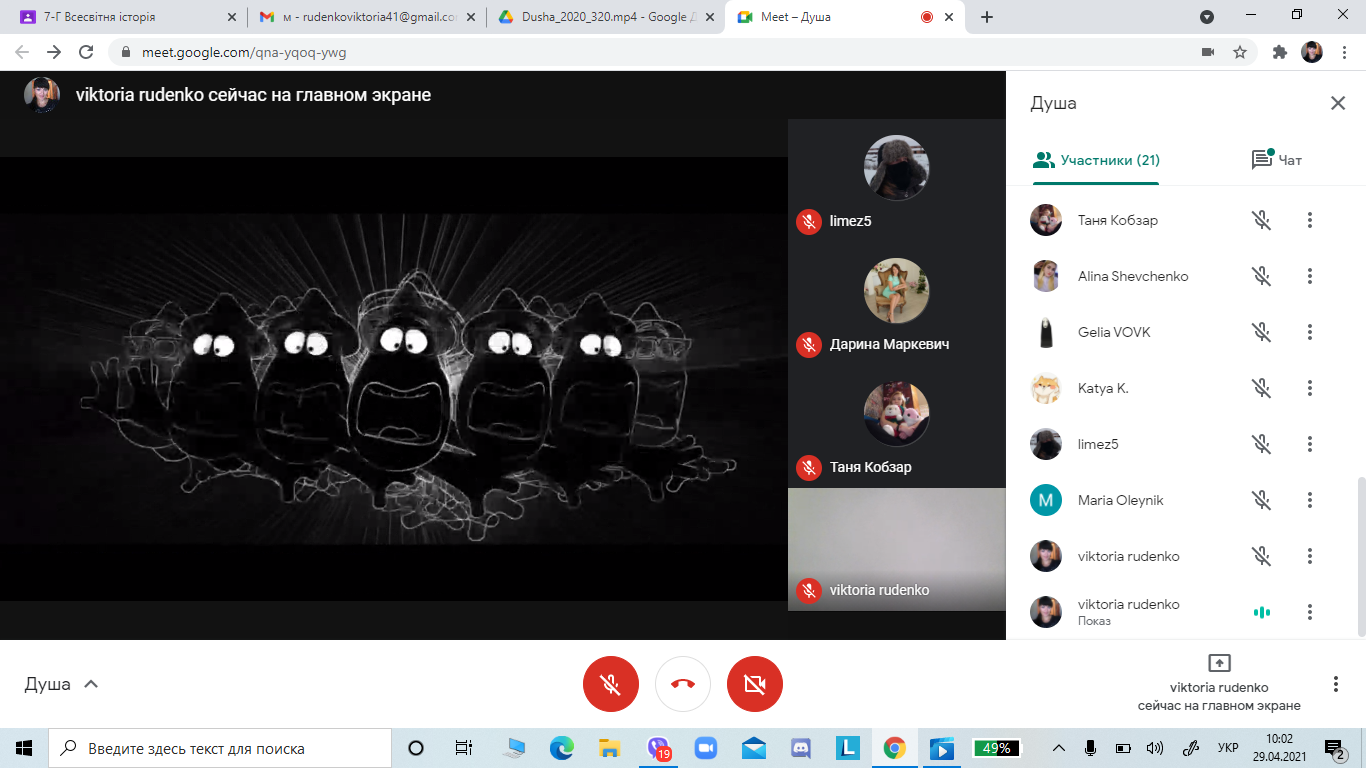Toggle the camera off button
The width and height of the screenshot is (1366, 768).
click(755, 684)
